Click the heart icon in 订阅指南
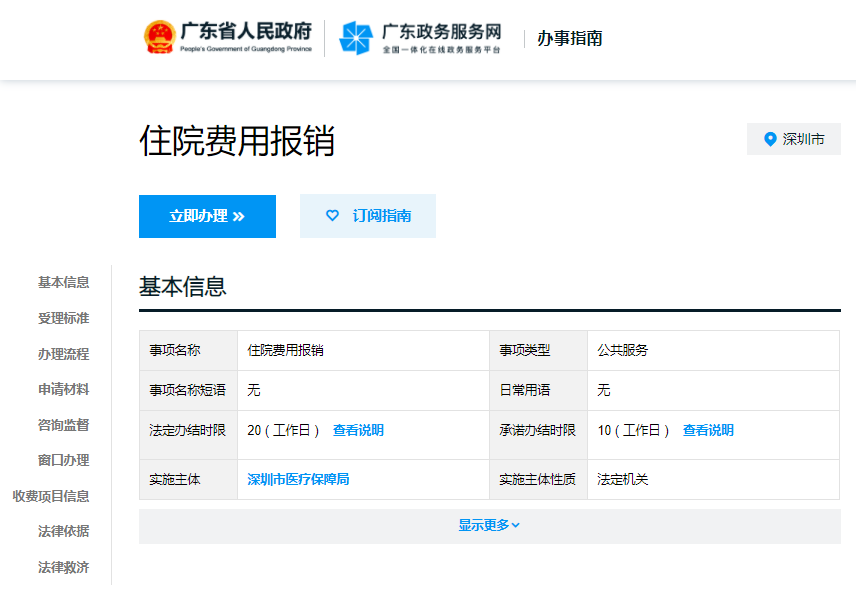The width and height of the screenshot is (856, 600). [x=333, y=216]
